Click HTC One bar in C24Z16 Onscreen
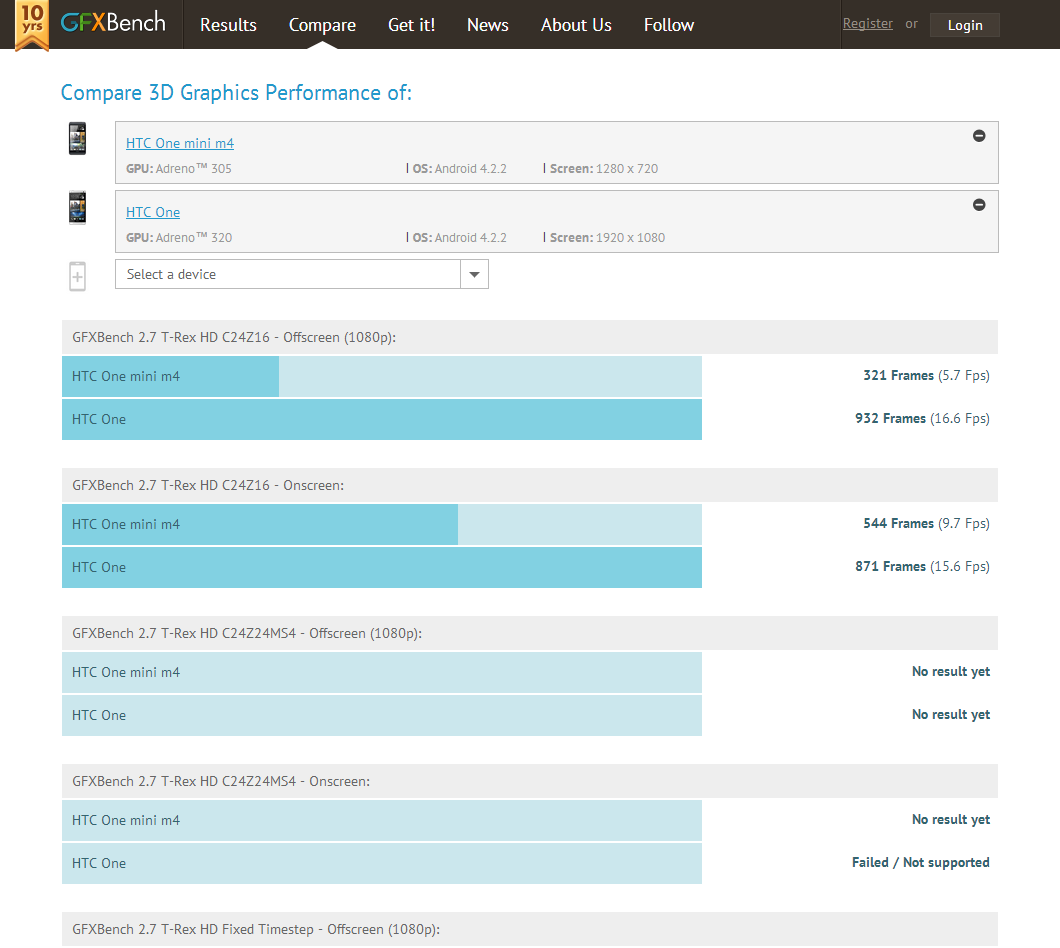The width and height of the screenshot is (1060, 948). (x=382, y=567)
